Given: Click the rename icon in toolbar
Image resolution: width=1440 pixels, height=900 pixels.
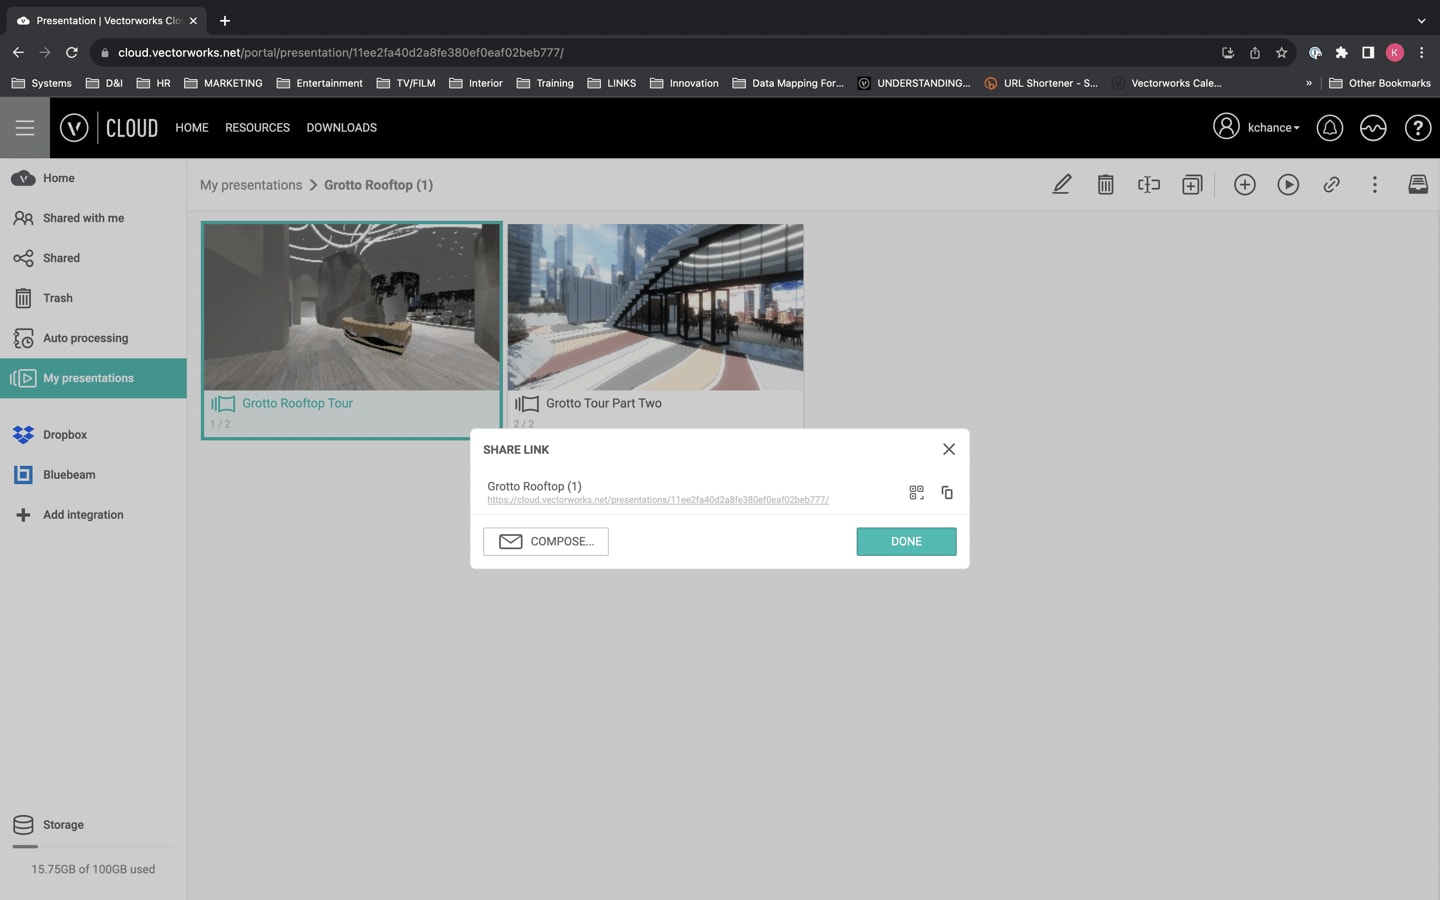Looking at the screenshot, I should tap(1148, 185).
